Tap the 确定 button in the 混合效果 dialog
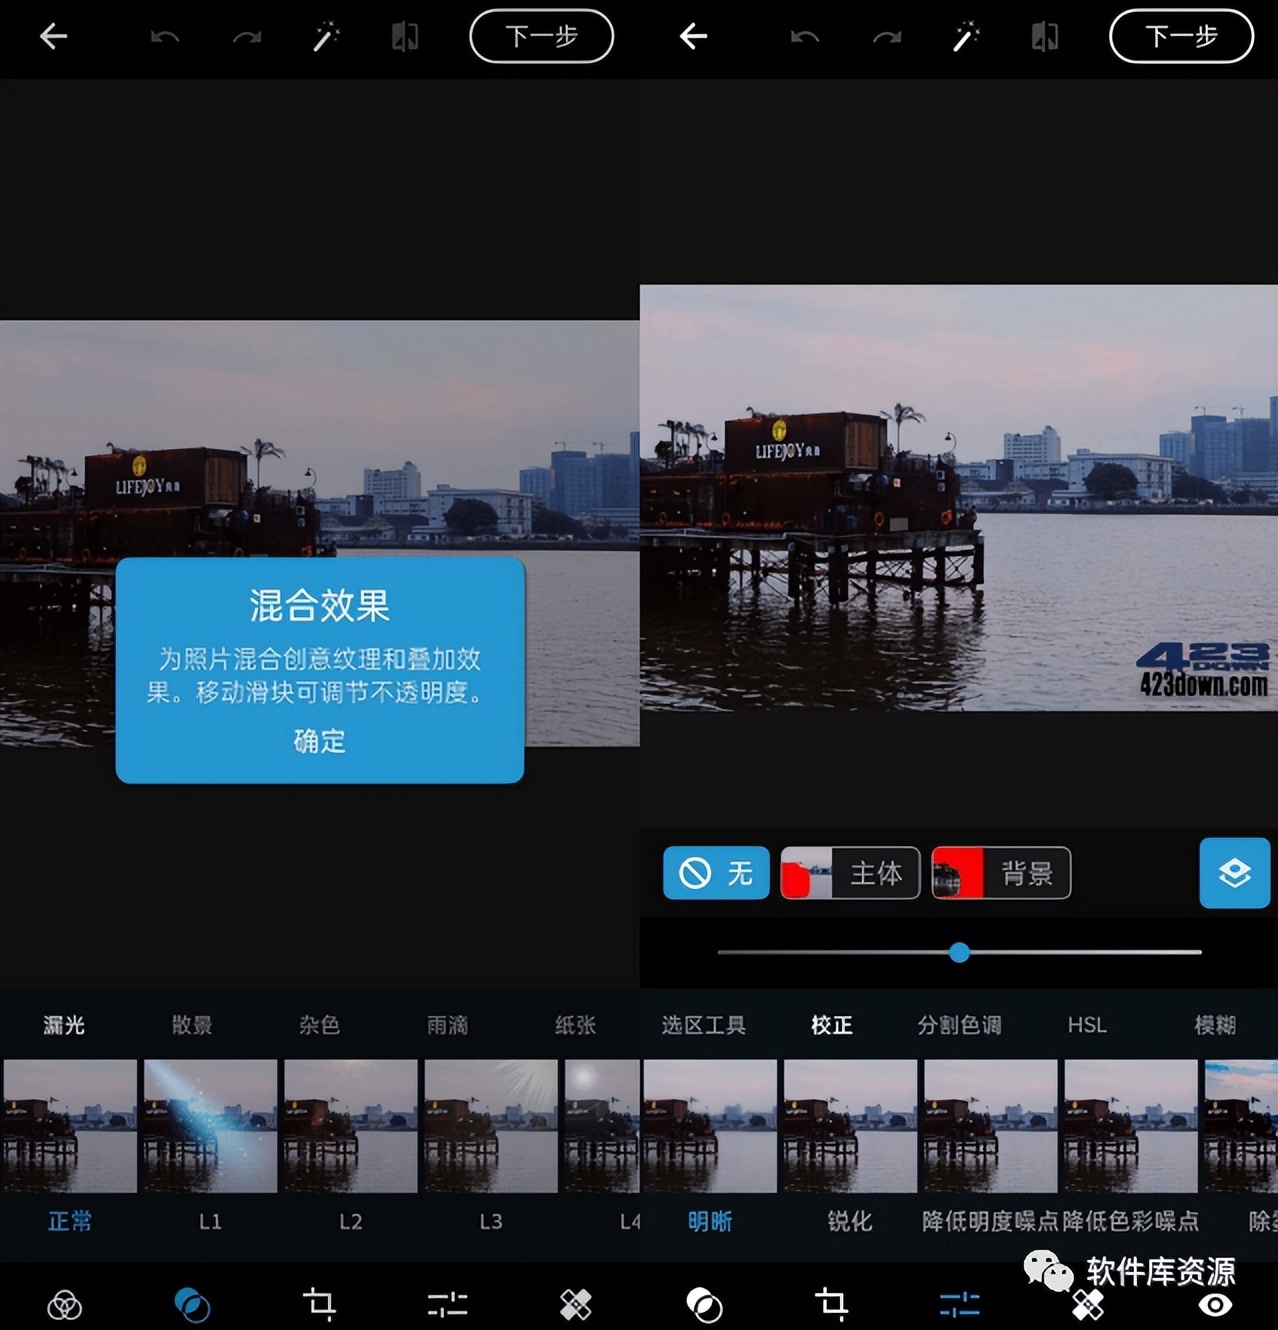The width and height of the screenshot is (1278, 1330). click(x=320, y=741)
